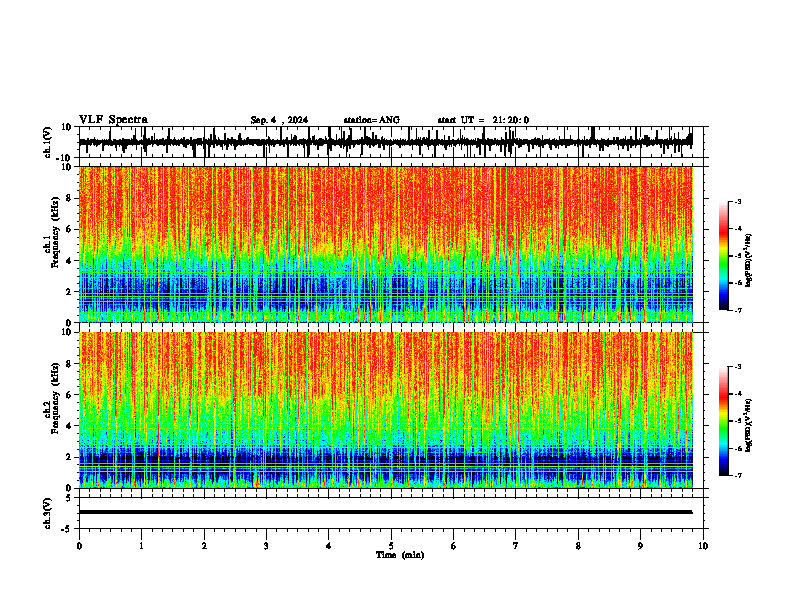Click the ch.1 colorbar log(PSD) label

(x=749, y=261)
